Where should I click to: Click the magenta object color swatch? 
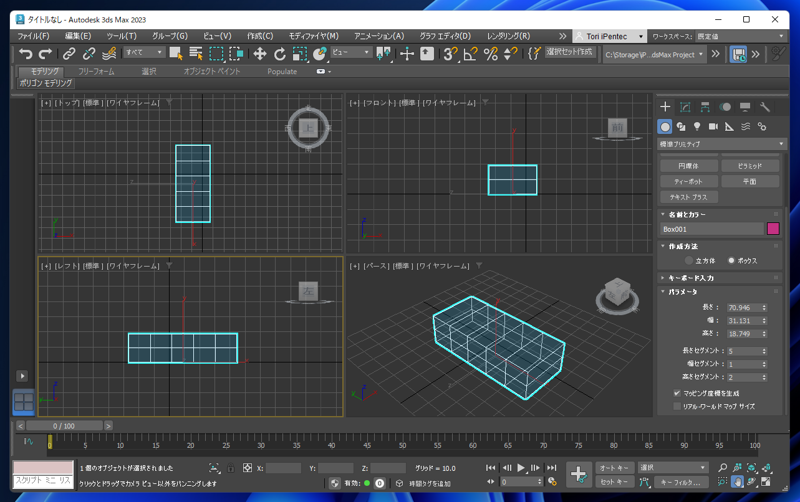[773, 229]
